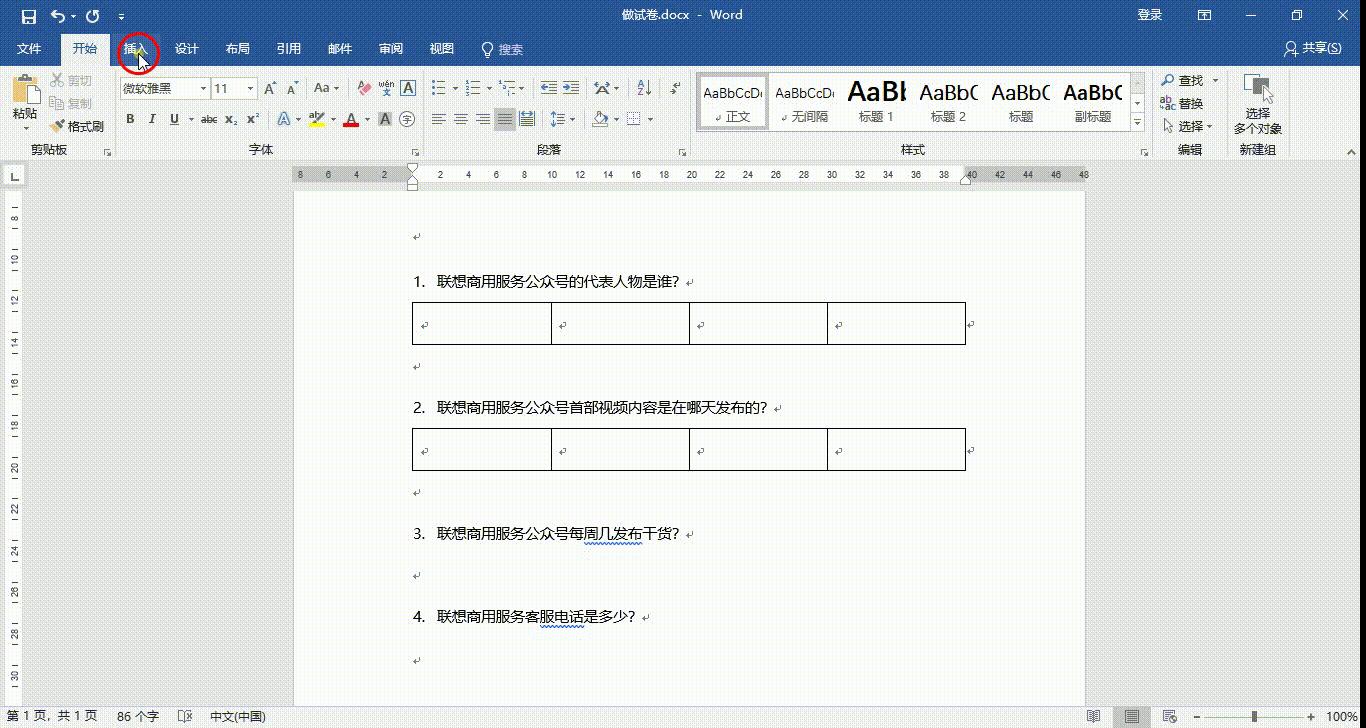Screen dimensions: 1366x728
Task: Open the font name dropdown
Action: click(202, 88)
